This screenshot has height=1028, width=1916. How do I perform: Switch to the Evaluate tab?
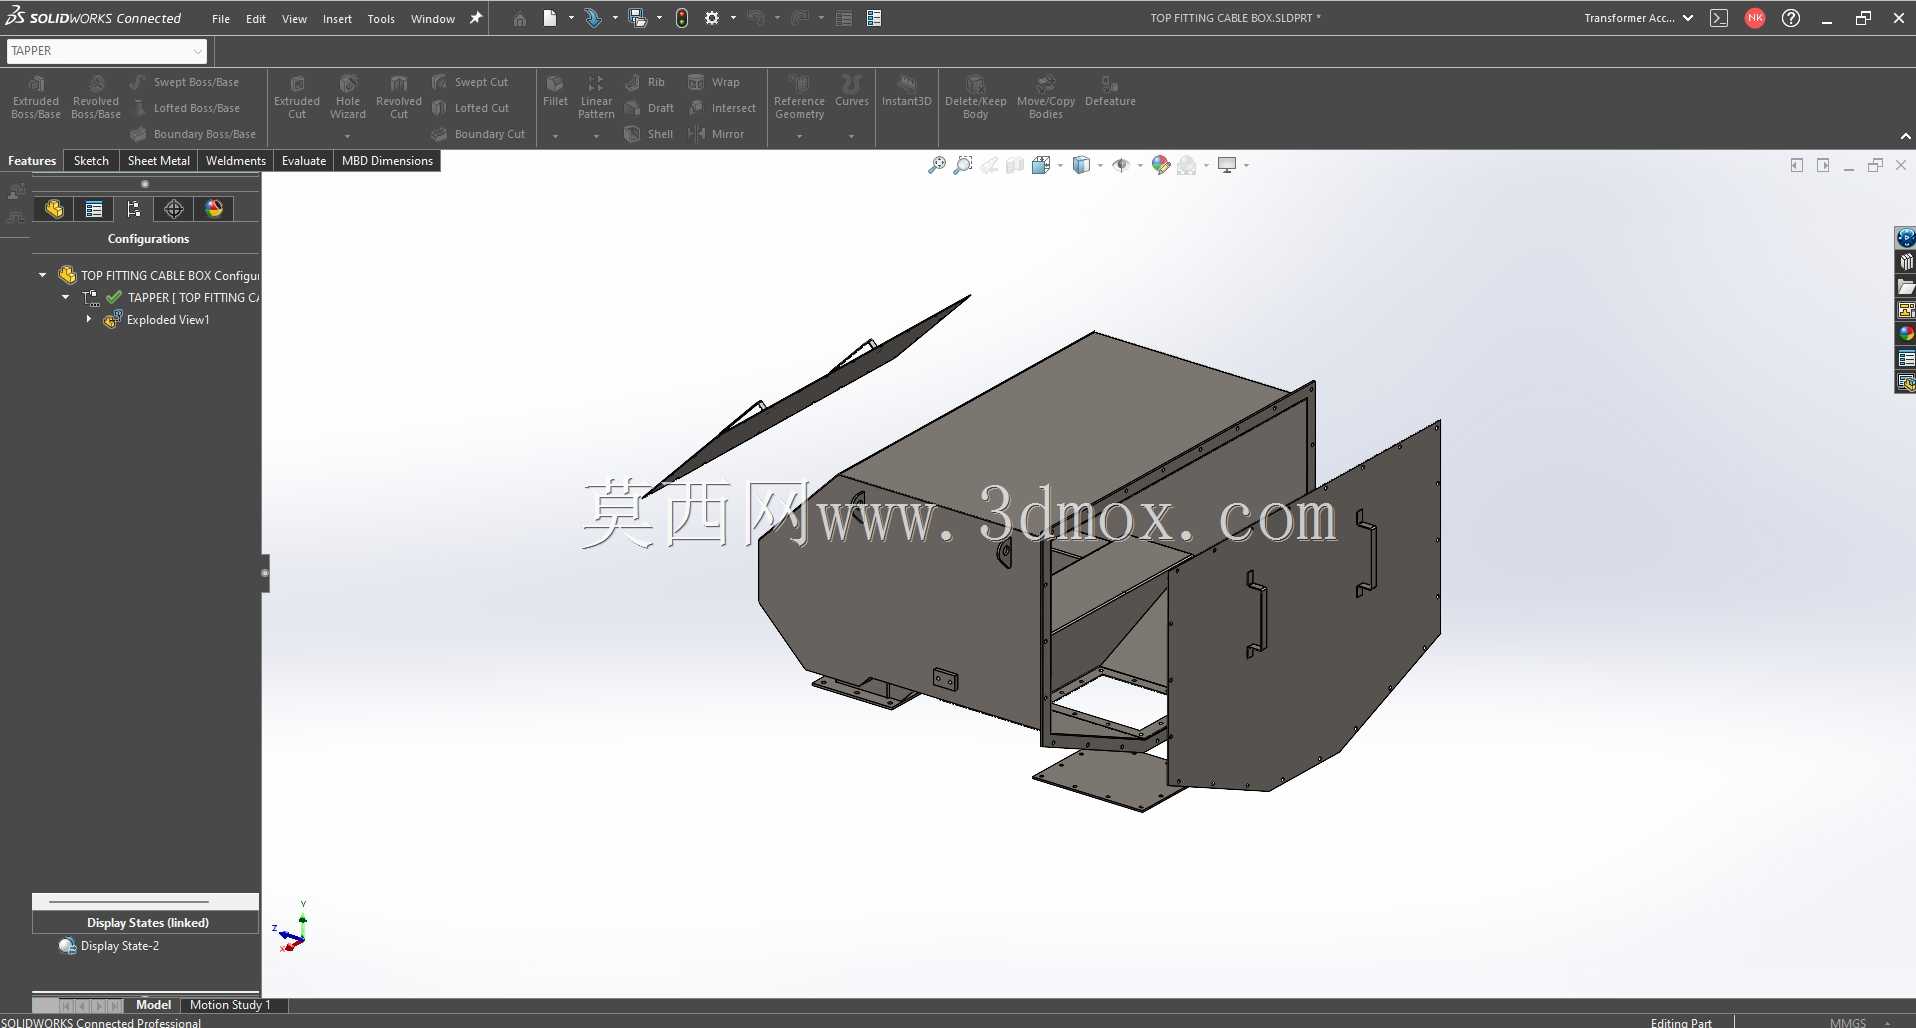tap(304, 161)
